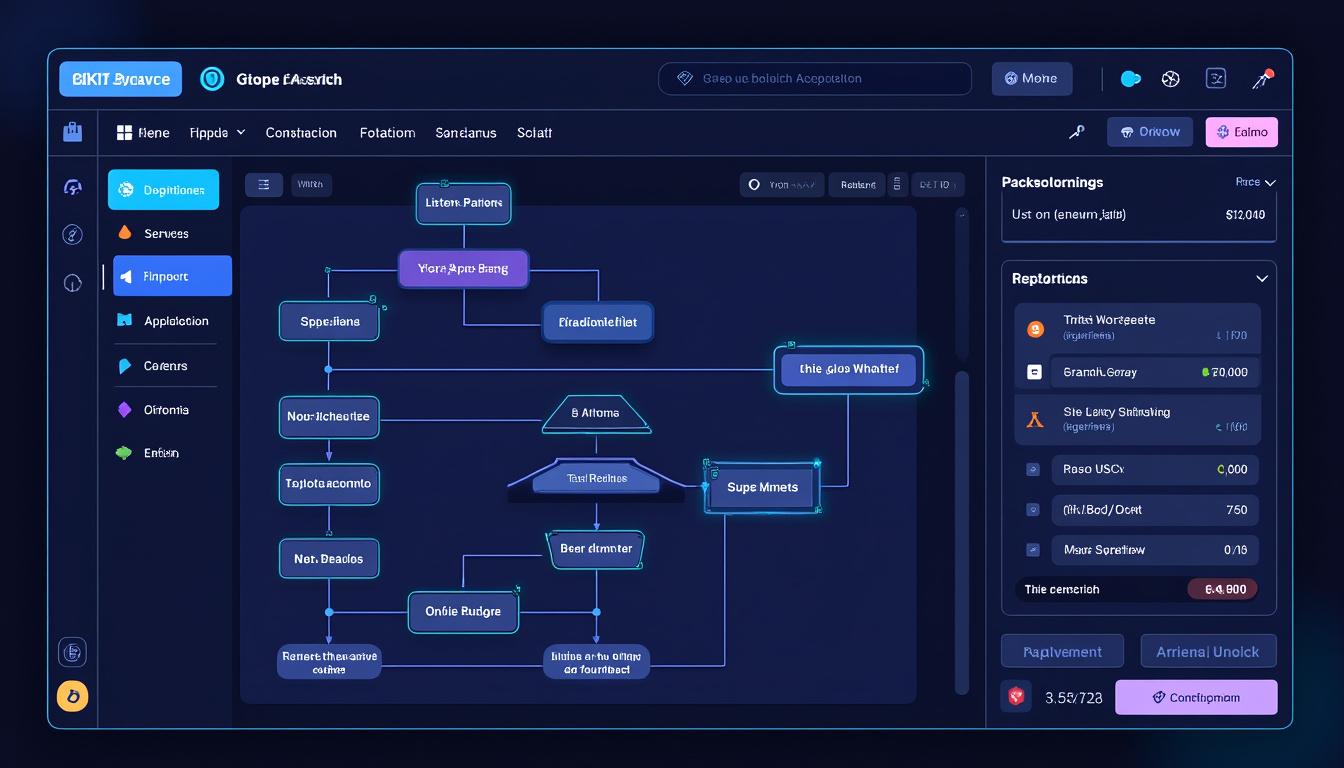Click the orange flame icon beside Serveas
This screenshot has width=1344, height=768.
[x=125, y=233]
